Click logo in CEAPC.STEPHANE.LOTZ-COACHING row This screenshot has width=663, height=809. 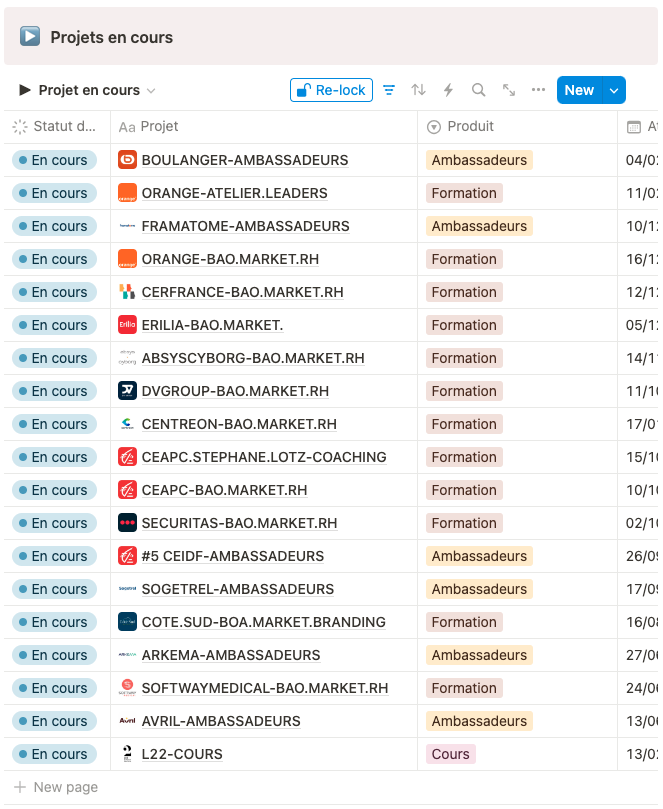pos(127,457)
